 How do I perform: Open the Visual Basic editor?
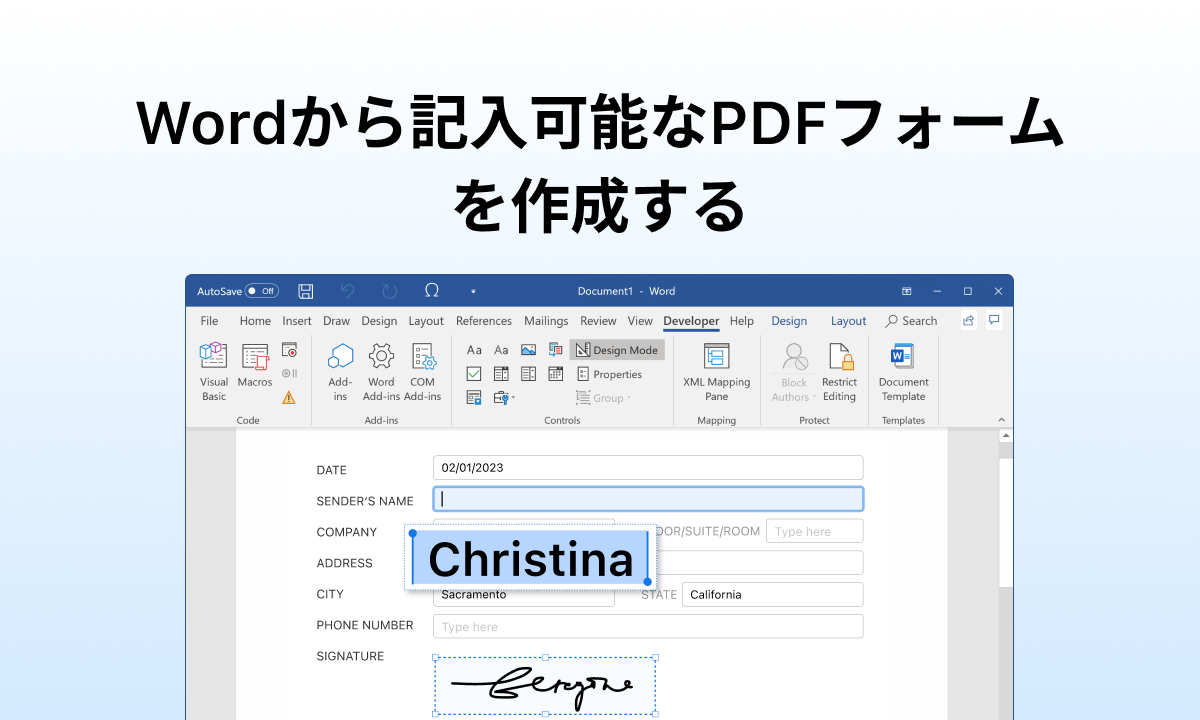tap(214, 371)
